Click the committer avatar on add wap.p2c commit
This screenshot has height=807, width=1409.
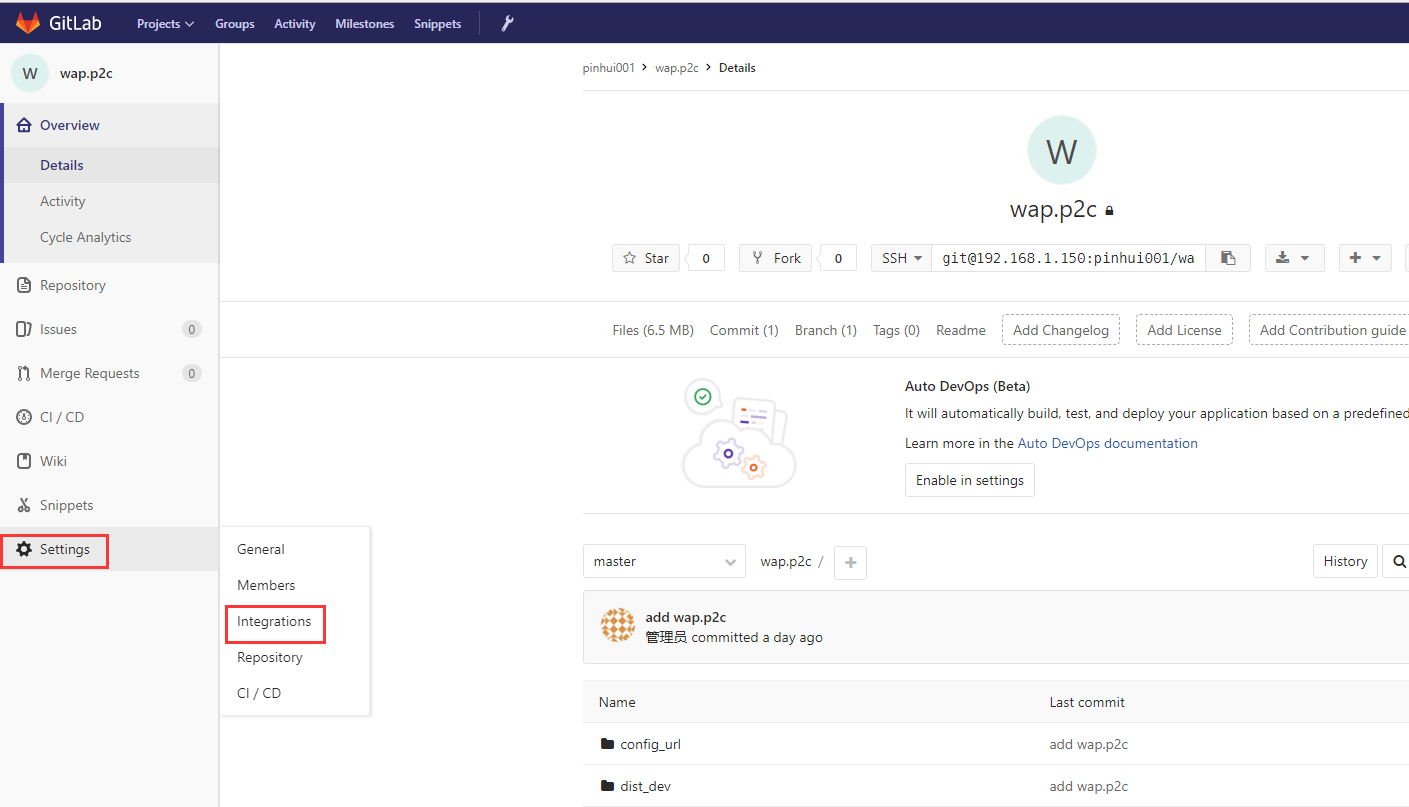(x=618, y=625)
